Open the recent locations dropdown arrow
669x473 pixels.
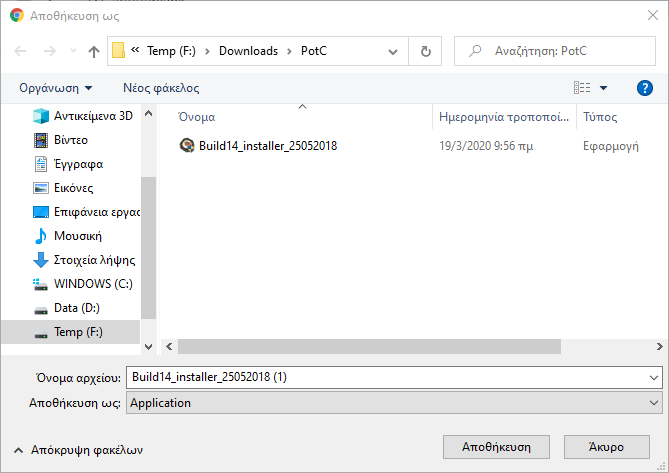tap(73, 51)
